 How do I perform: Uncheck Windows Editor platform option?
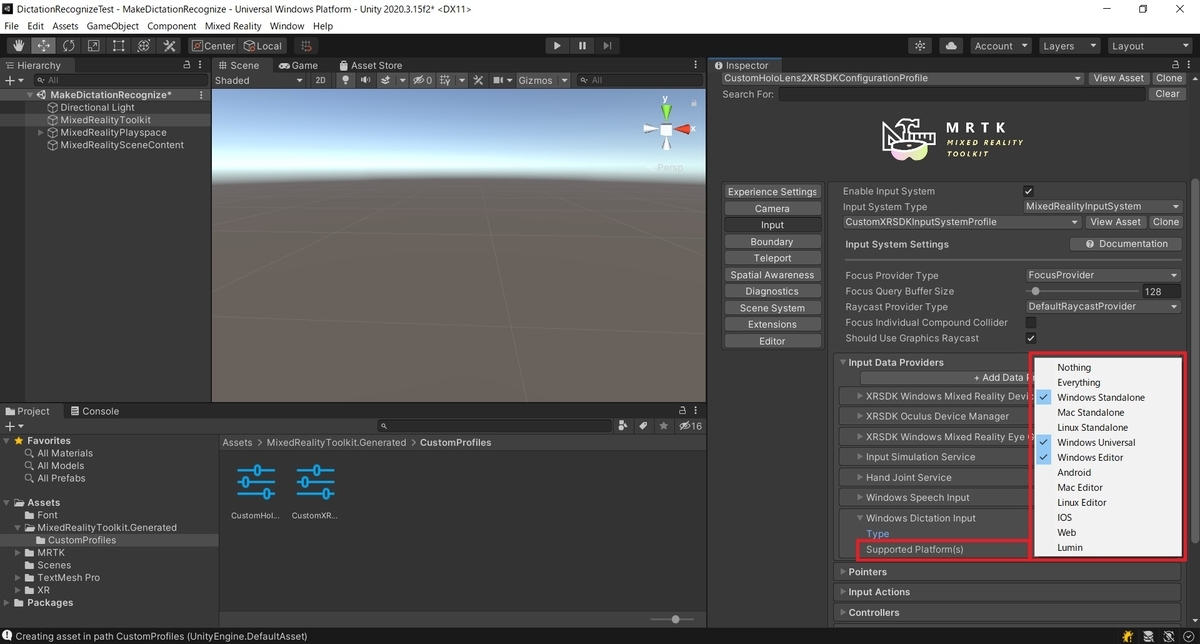(x=1109, y=457)
